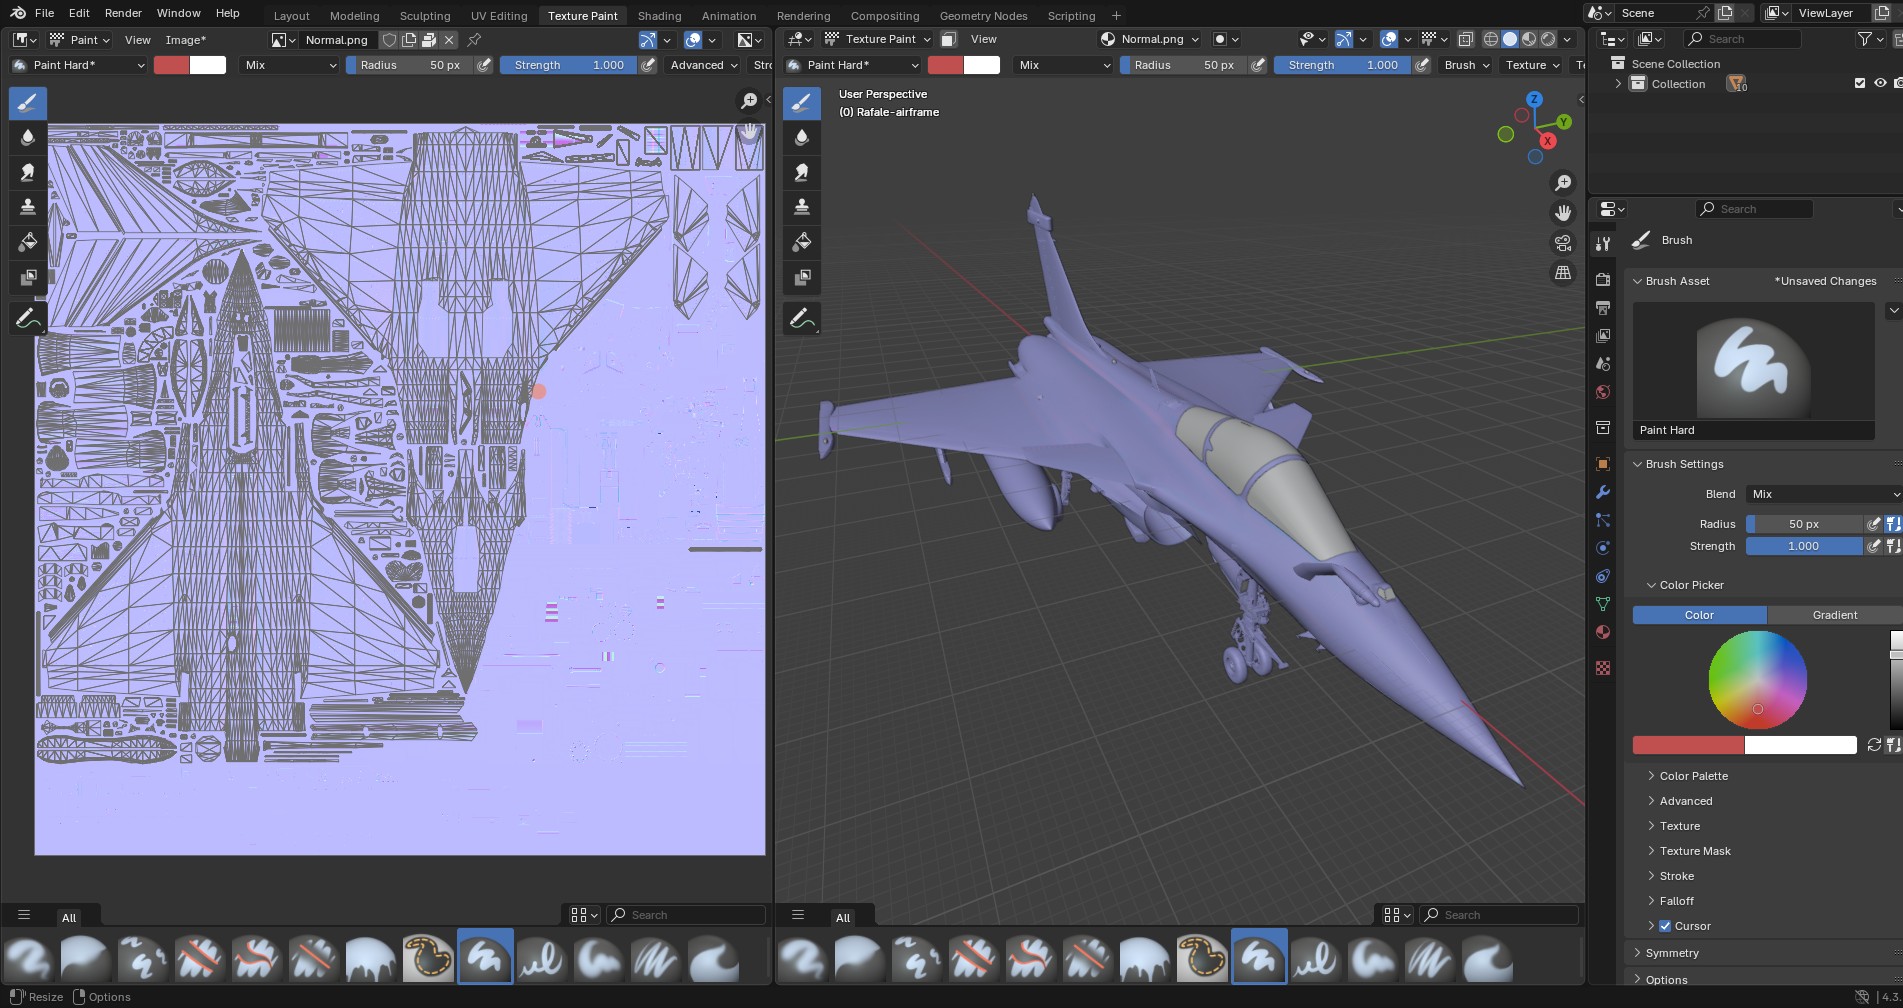Select the Smear tool in the 3D viewport toolbar
Image resolution: width=1903 pixels, height=1008 pixels.
click(801, 172)
